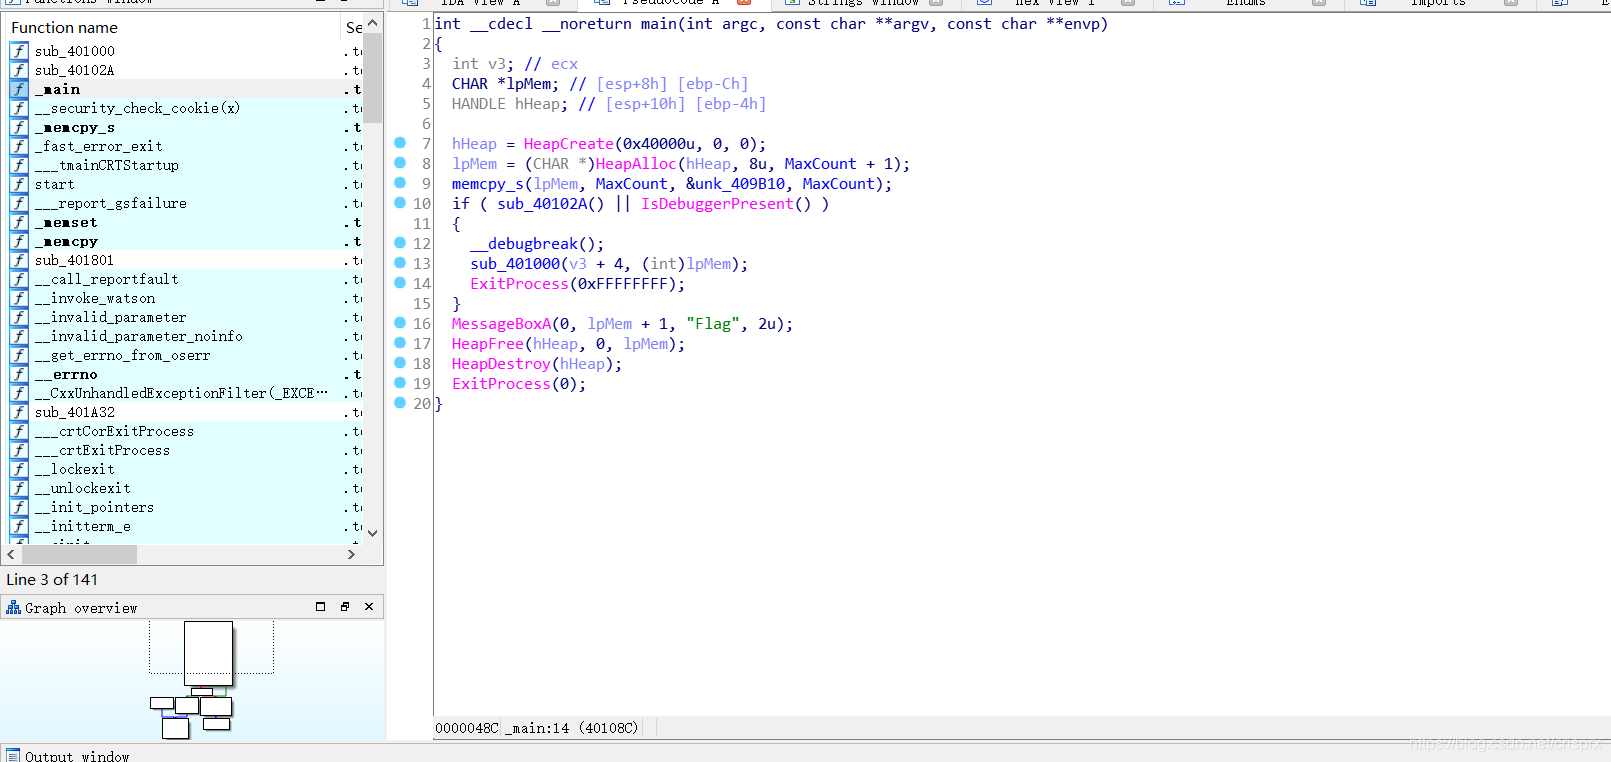Click the function icon beside sub_401A32
Screen dimensions: 1611x762
pyautogui.click(x=19, y=412)
